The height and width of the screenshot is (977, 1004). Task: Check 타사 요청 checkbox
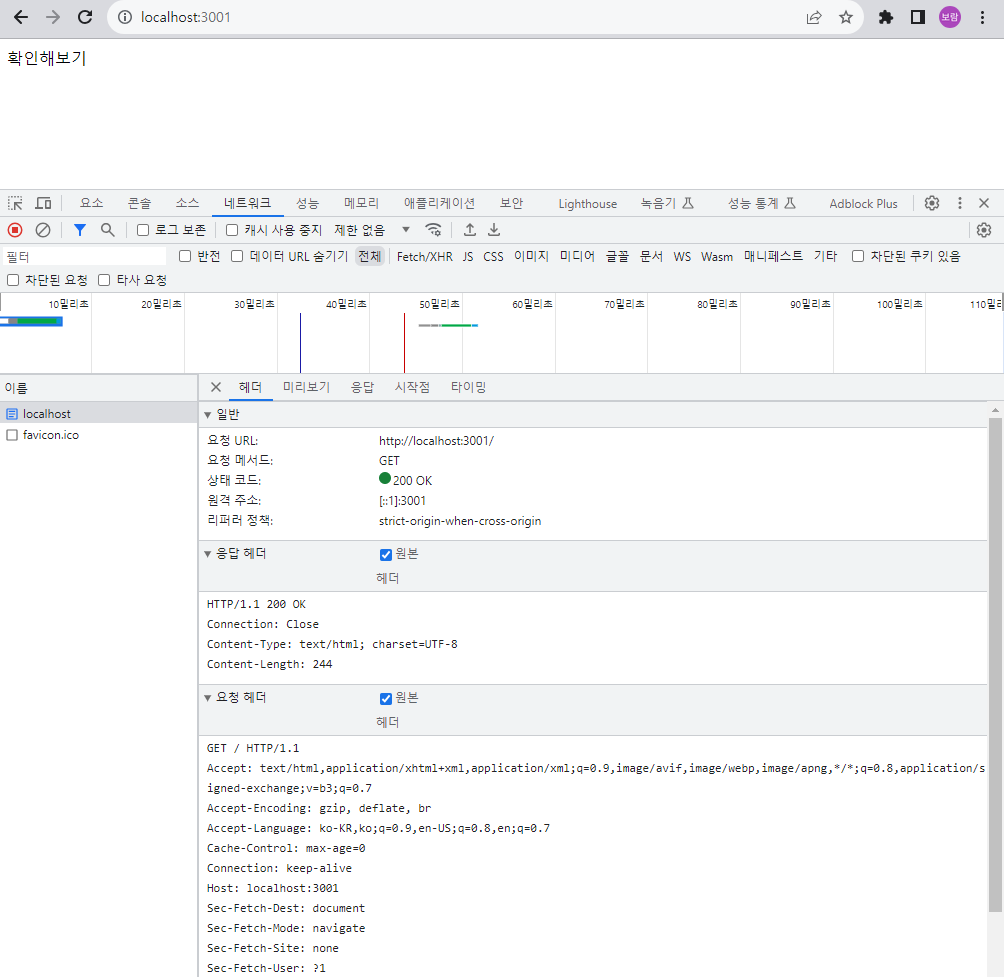pos(104,280)
